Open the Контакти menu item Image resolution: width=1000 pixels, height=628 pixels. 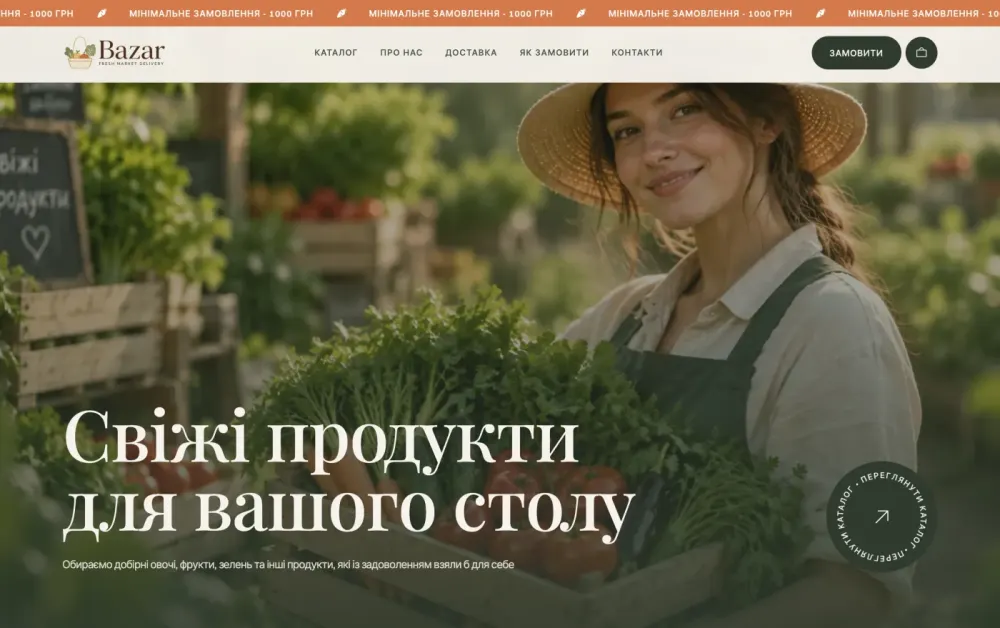(x=637, y=53)
